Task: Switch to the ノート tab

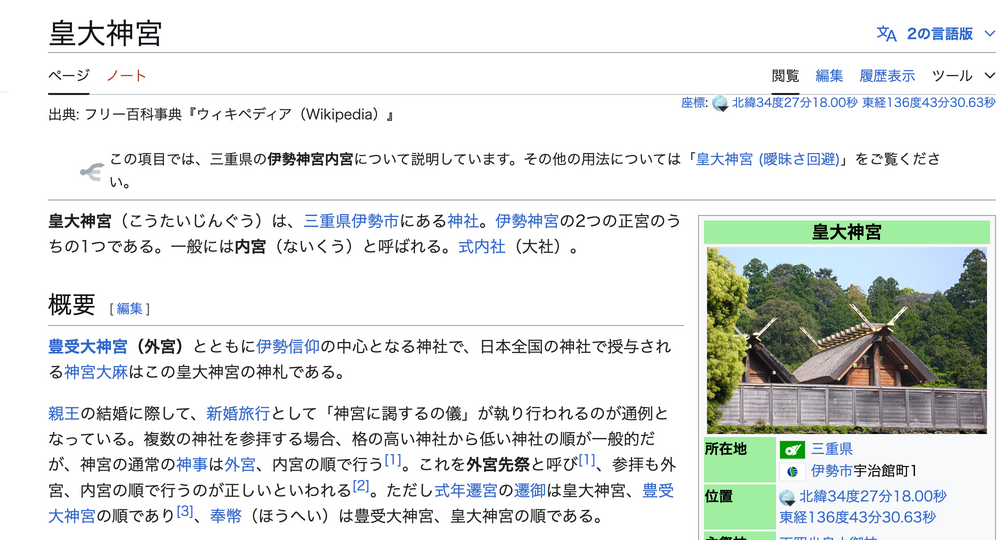Action: [126, 76]
